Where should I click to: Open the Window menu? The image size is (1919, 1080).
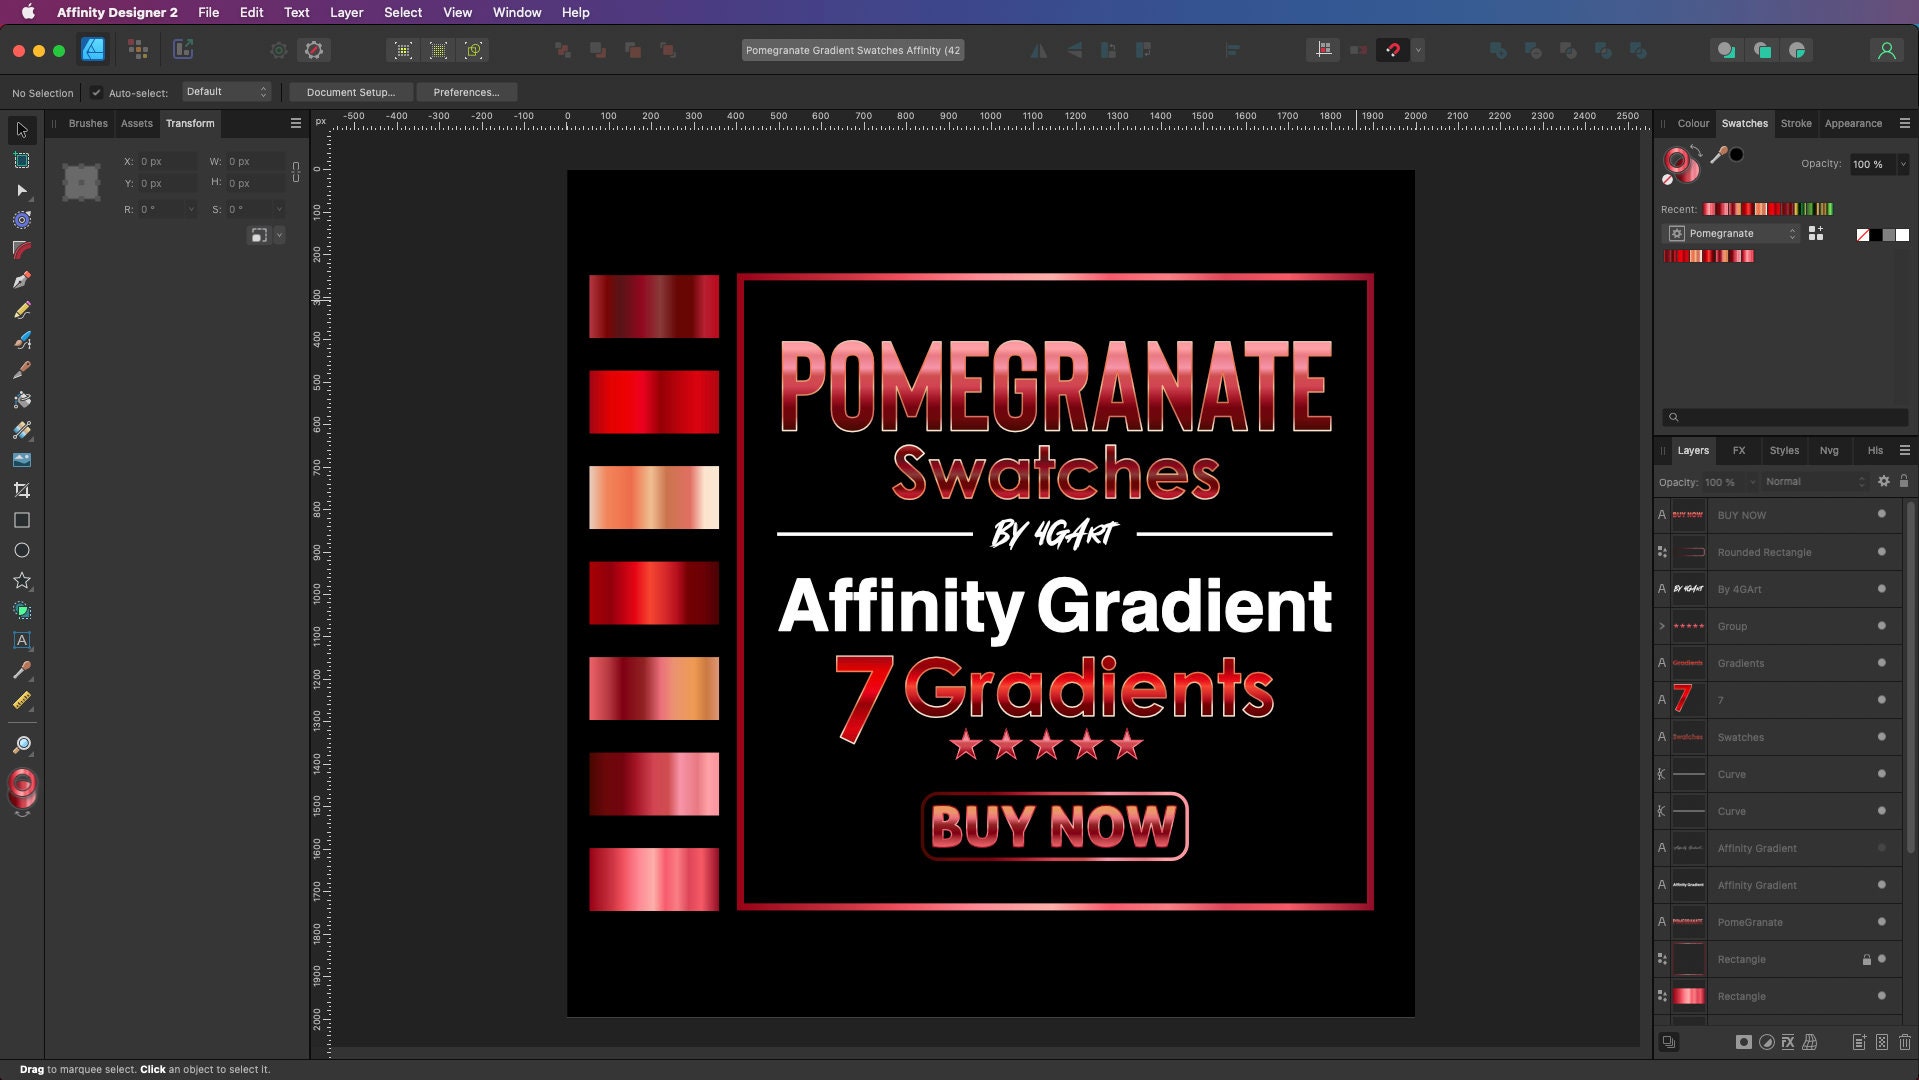point(516,12)
